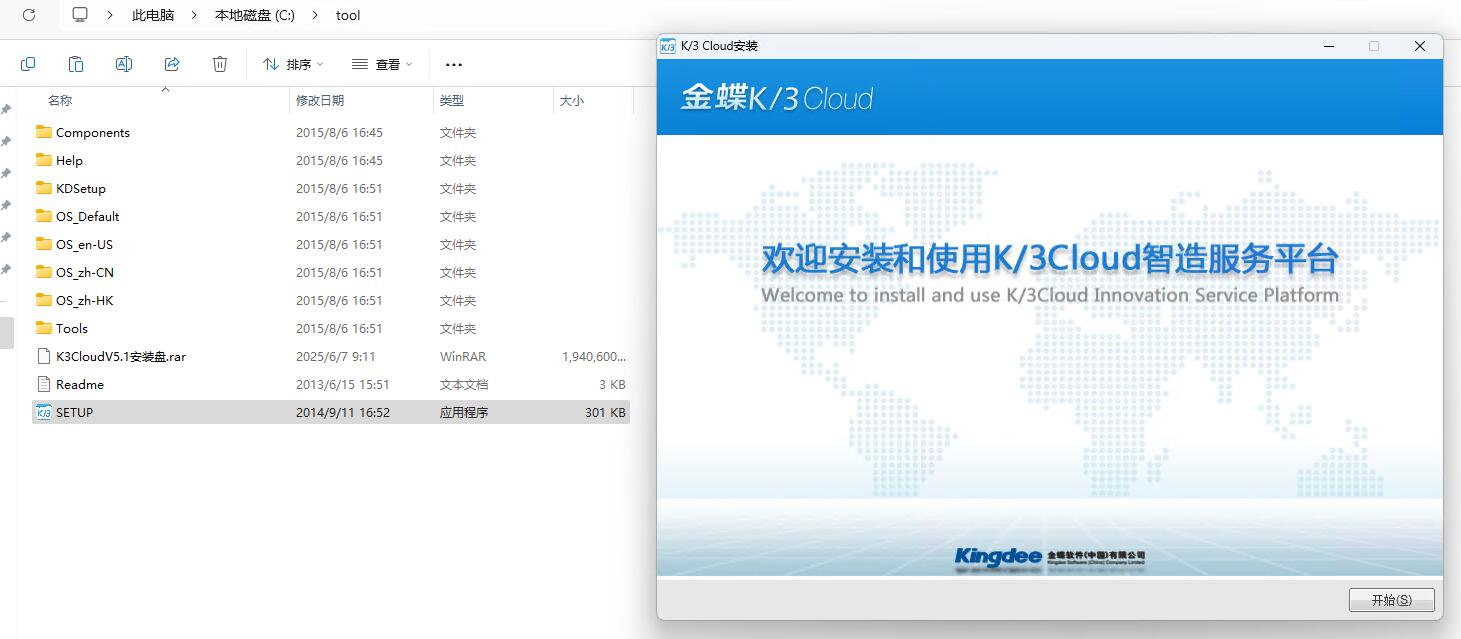Close the K/3 Cloud installer window
1461x639 pixels.
point(1419,46)
